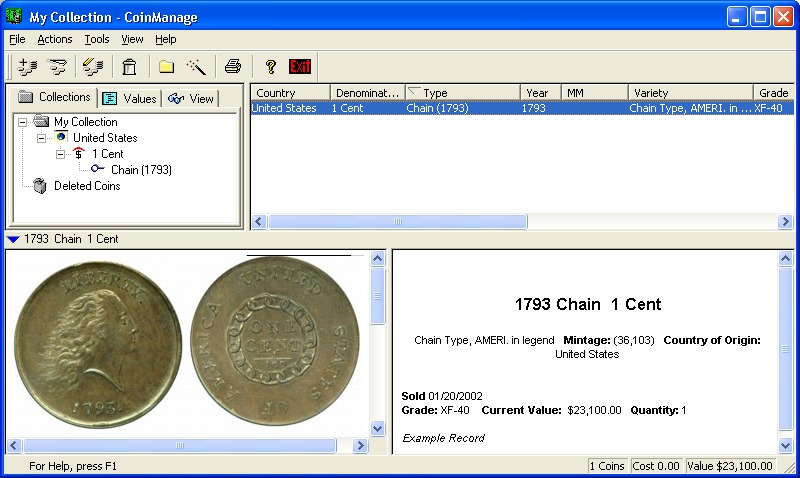Sort by the Country column header
Screen dimensions: 800x478
click(x=290, y=92)
